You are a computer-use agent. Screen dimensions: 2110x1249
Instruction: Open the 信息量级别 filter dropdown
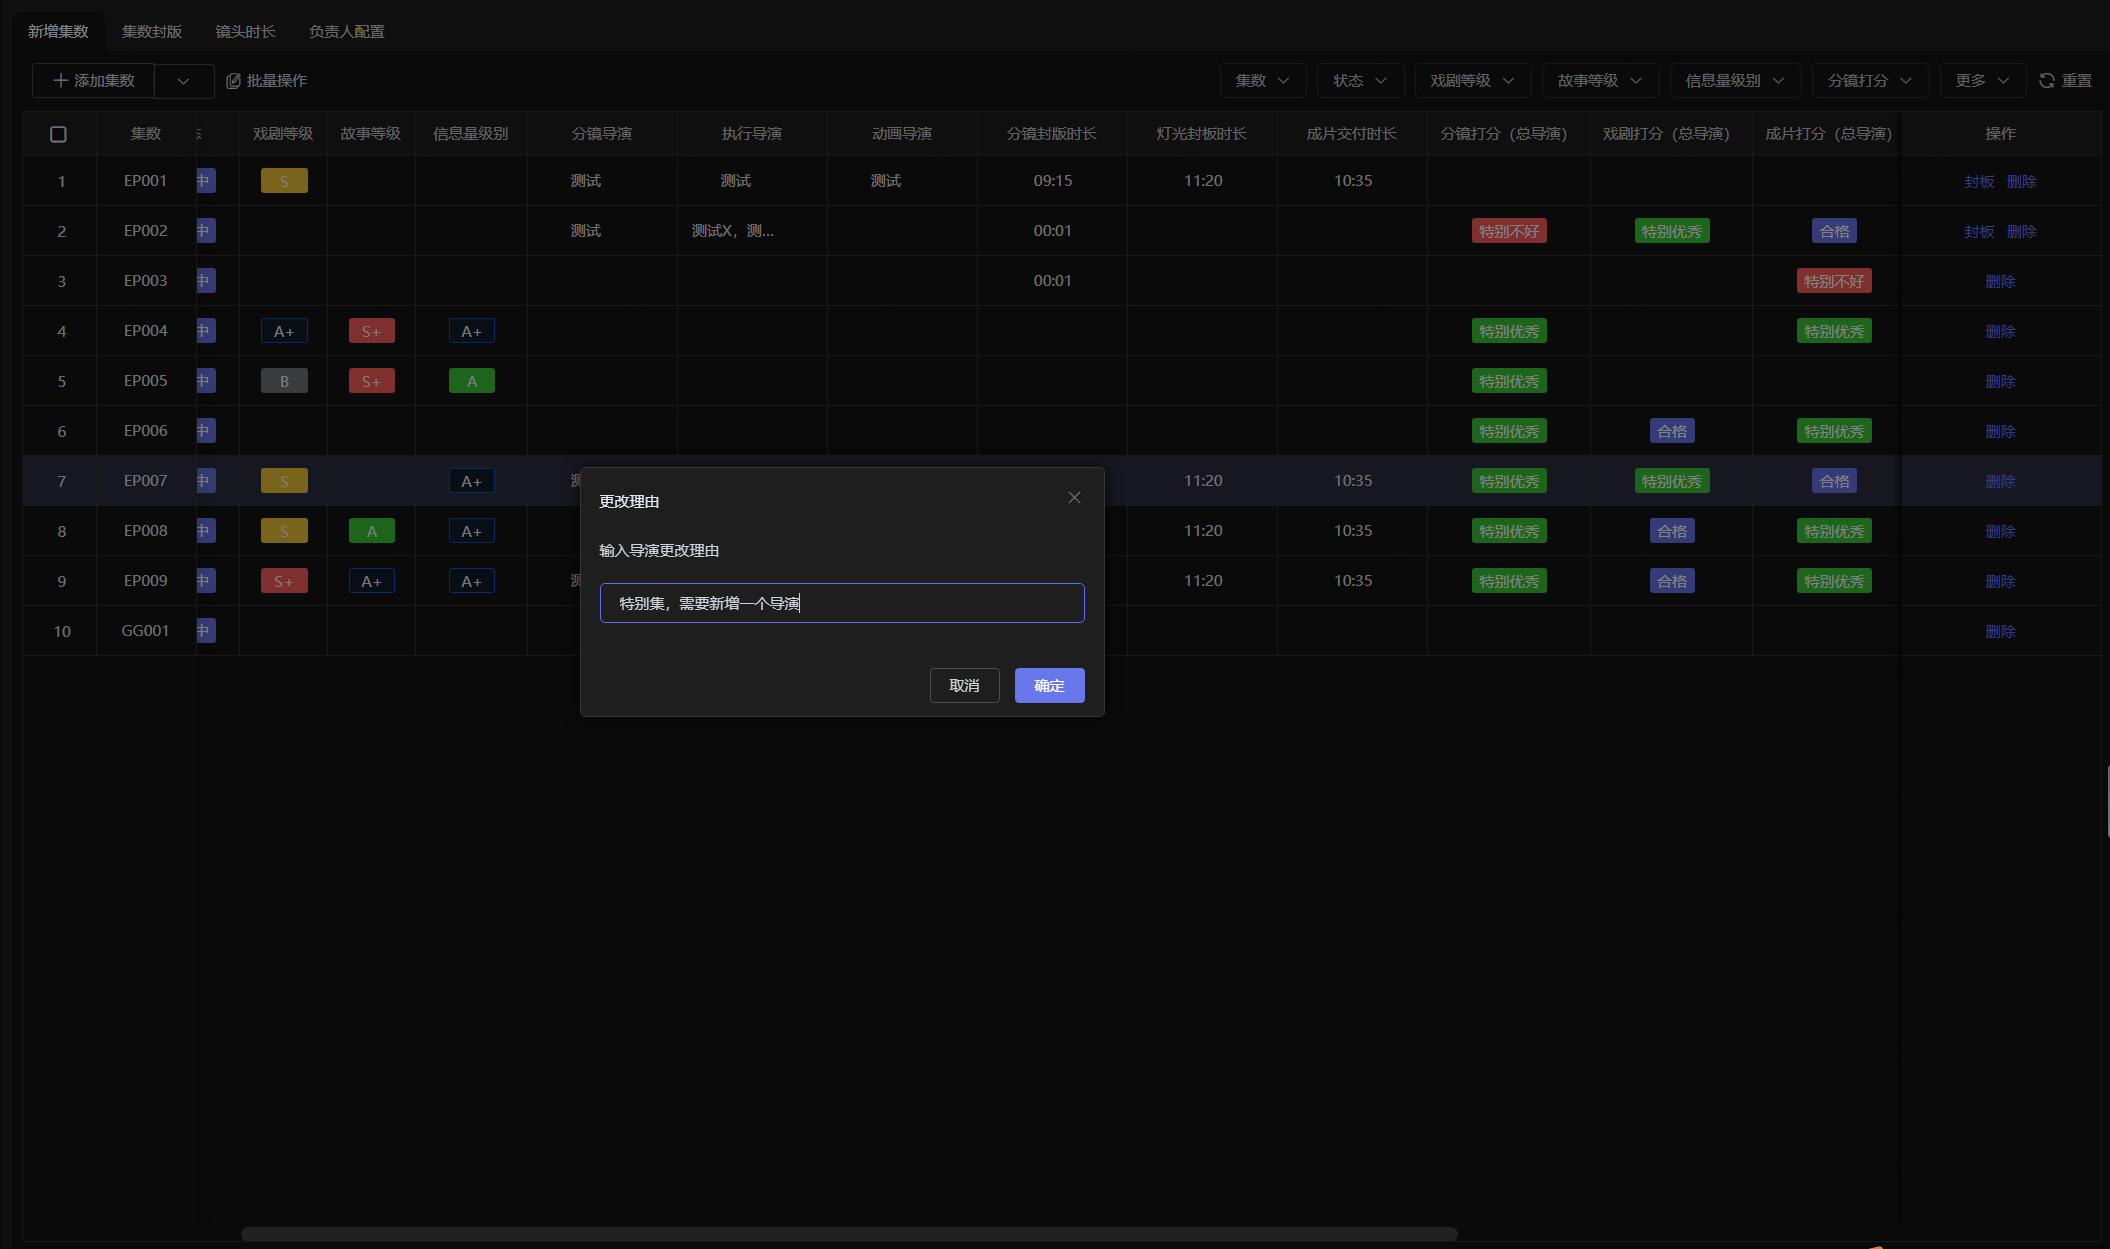[x=1735, y=81]
